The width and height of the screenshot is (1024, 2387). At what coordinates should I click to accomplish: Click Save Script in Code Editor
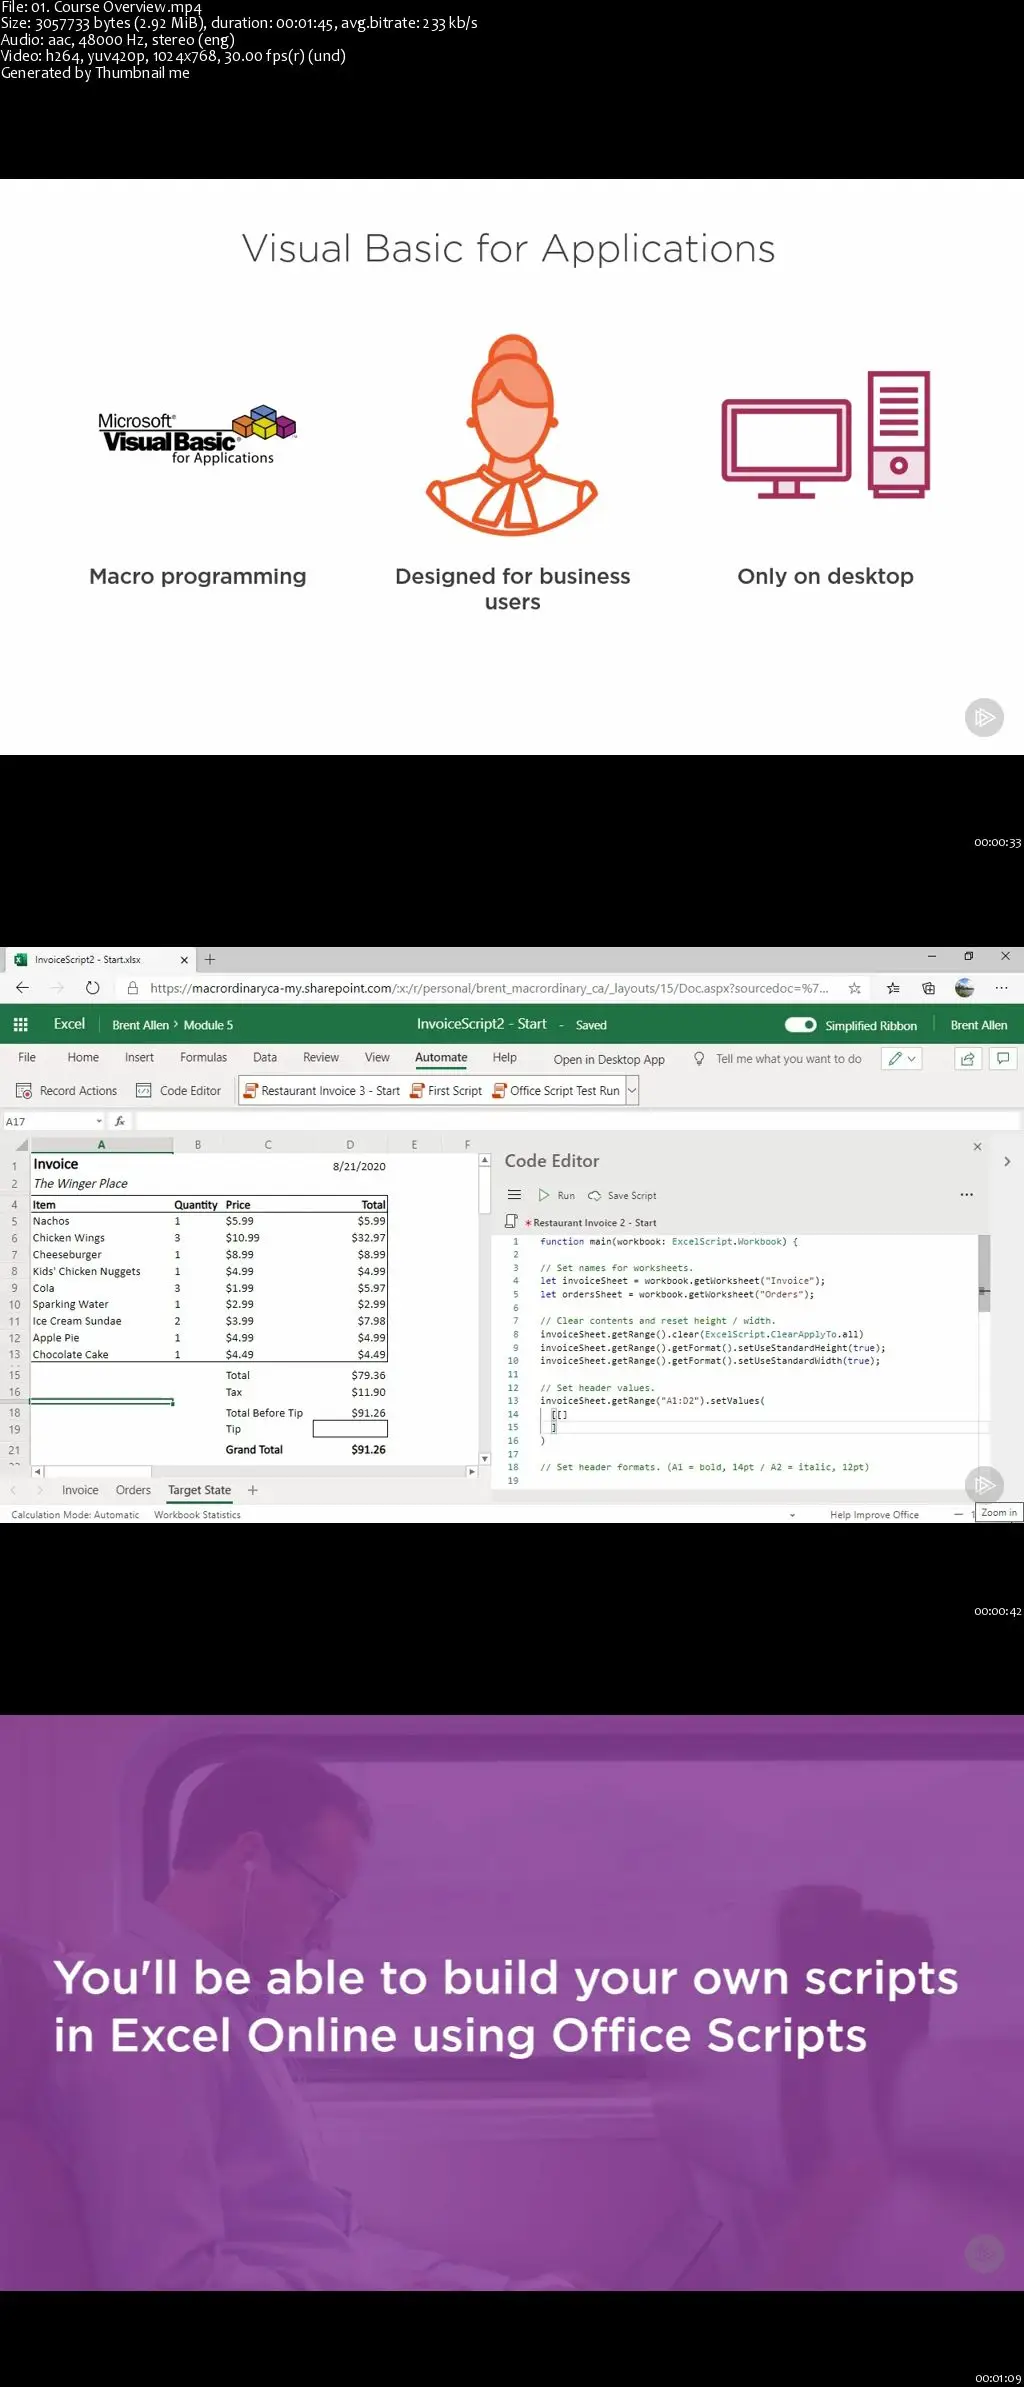tap(622, 1196)
